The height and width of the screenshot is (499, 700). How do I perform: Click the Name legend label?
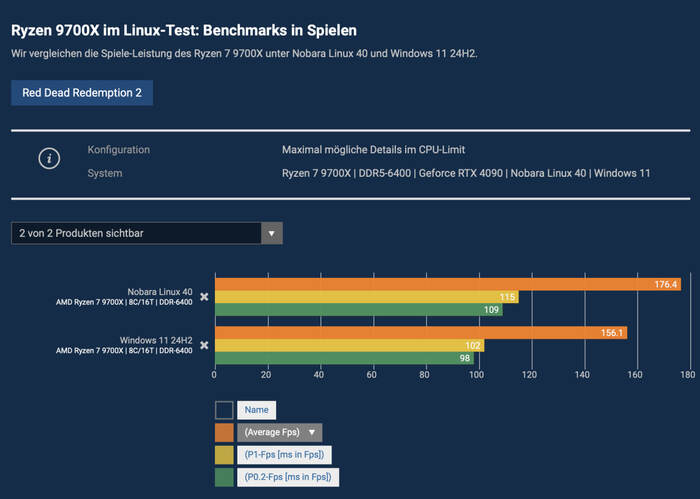[256, 410]
